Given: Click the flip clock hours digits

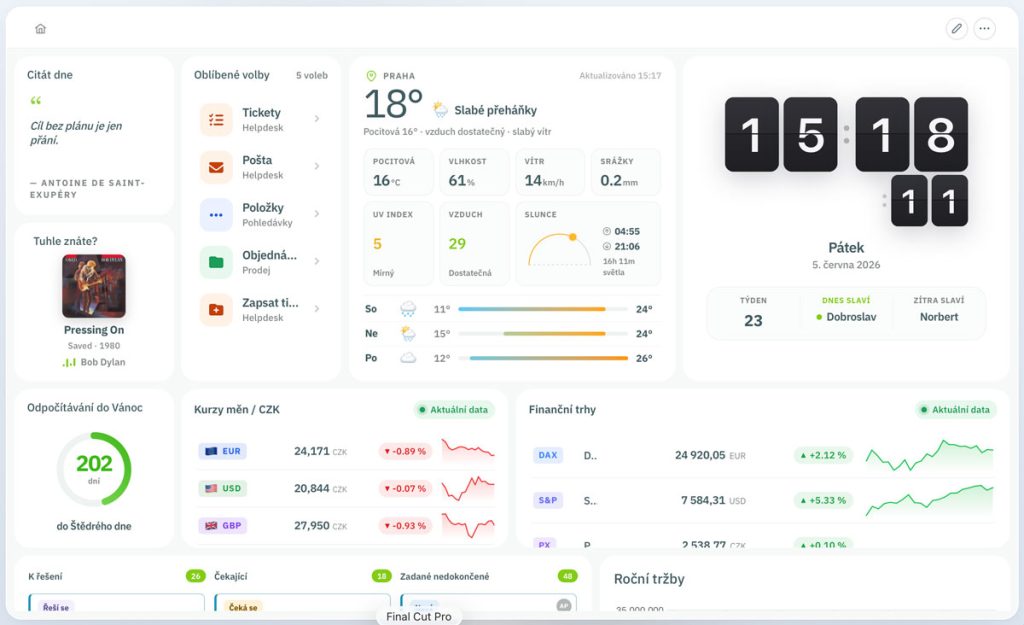Looking at the screenshot, I should (781, 135).
